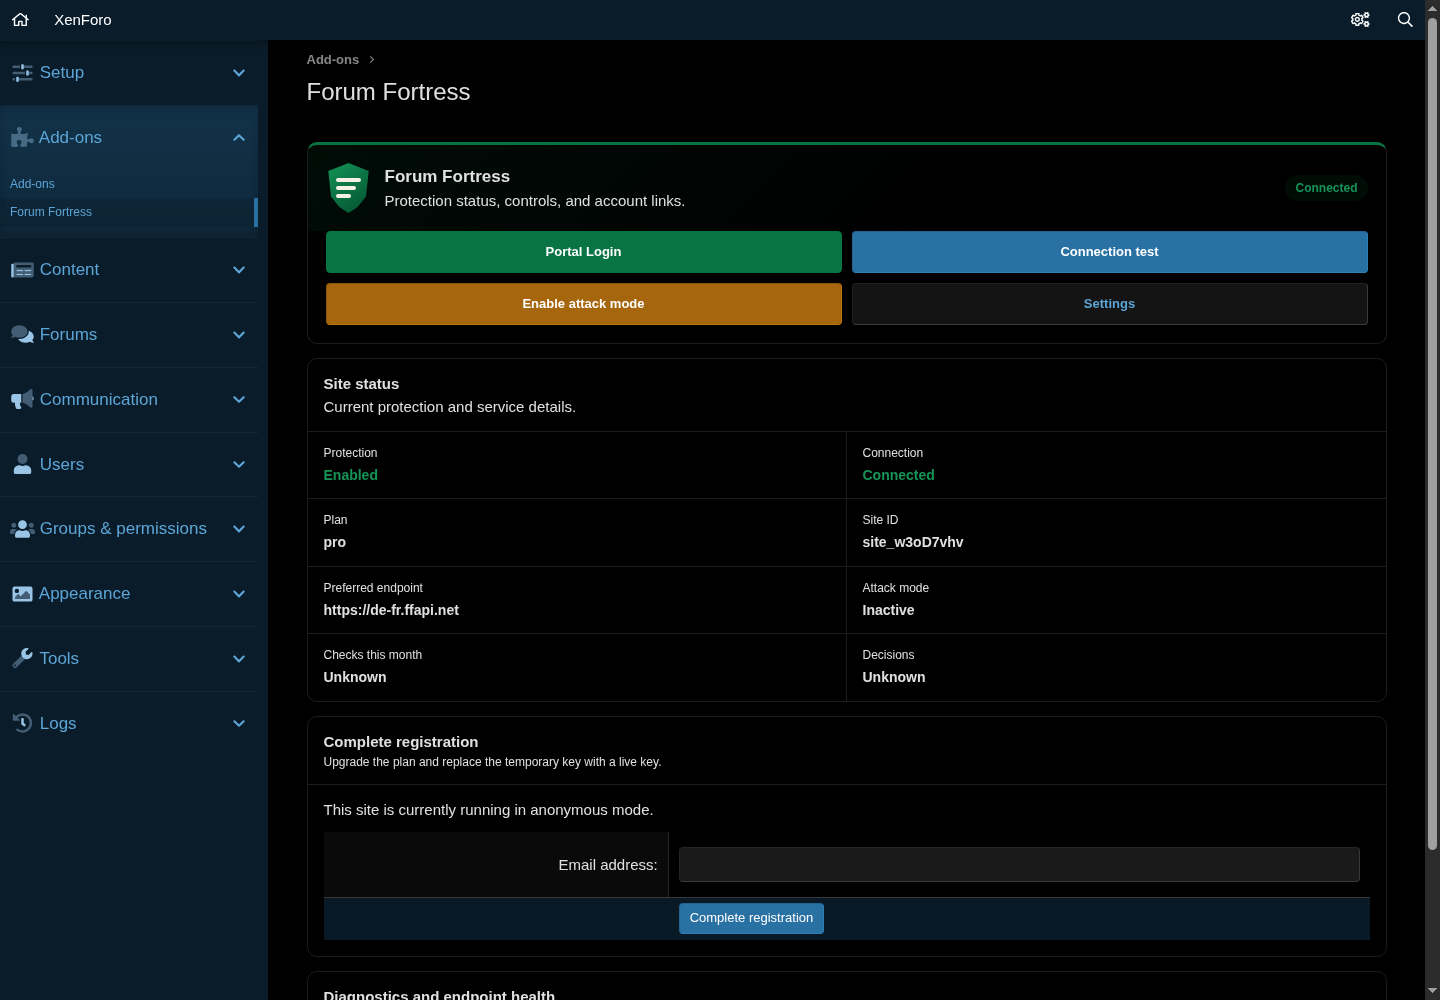Expand the Logs section chevron

pyautogui.click(x=239, y=723)
